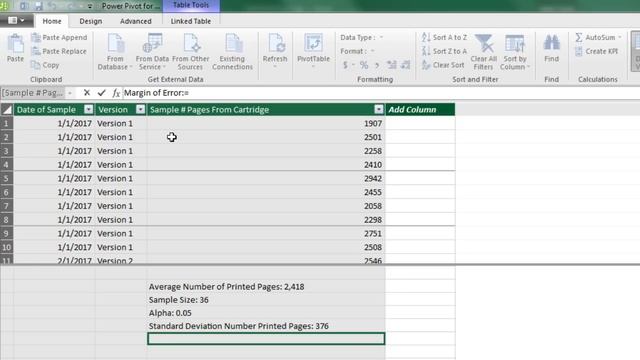Image resolution: width=640 pixels, height=360 pixels.
Task: Click the Save icon in quick access toolbar
Action: [x=38, y=6]
